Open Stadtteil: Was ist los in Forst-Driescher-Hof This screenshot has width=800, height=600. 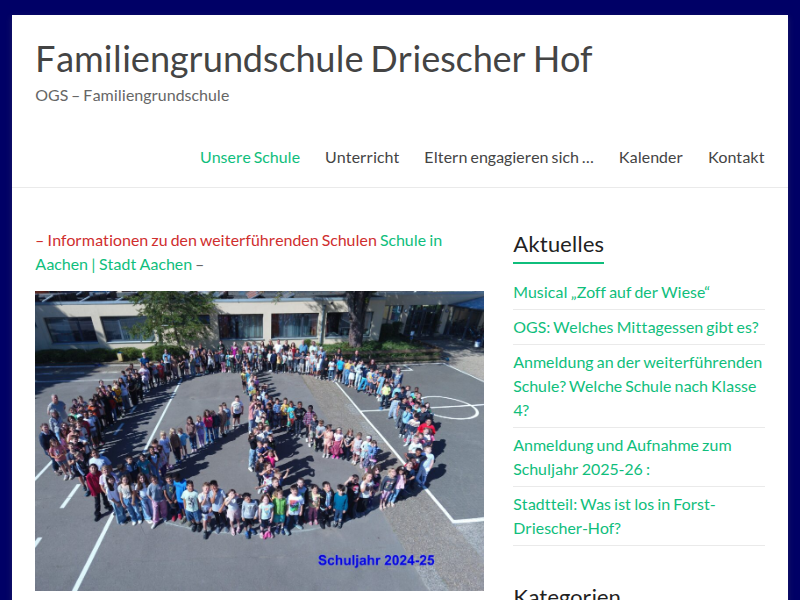pyautogui.click(x=614, y=516)
